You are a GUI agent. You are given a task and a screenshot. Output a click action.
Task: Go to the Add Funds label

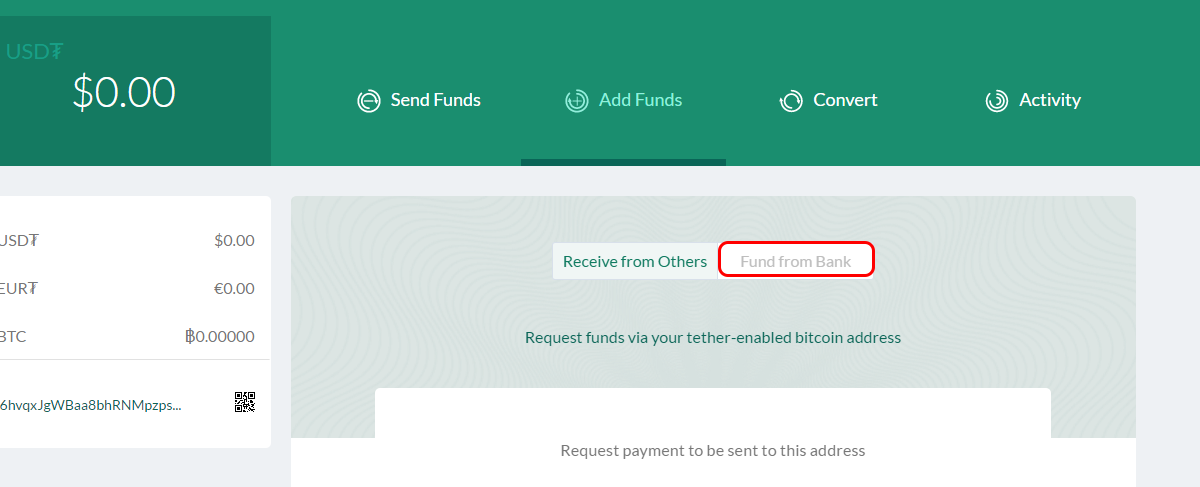coord(640,100)
